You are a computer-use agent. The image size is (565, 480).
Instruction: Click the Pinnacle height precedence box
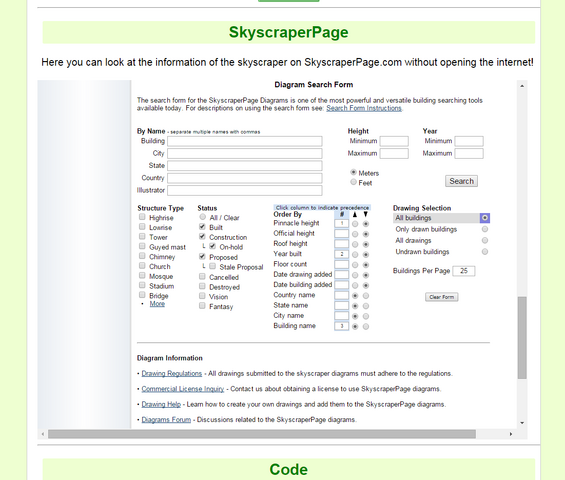341,223
